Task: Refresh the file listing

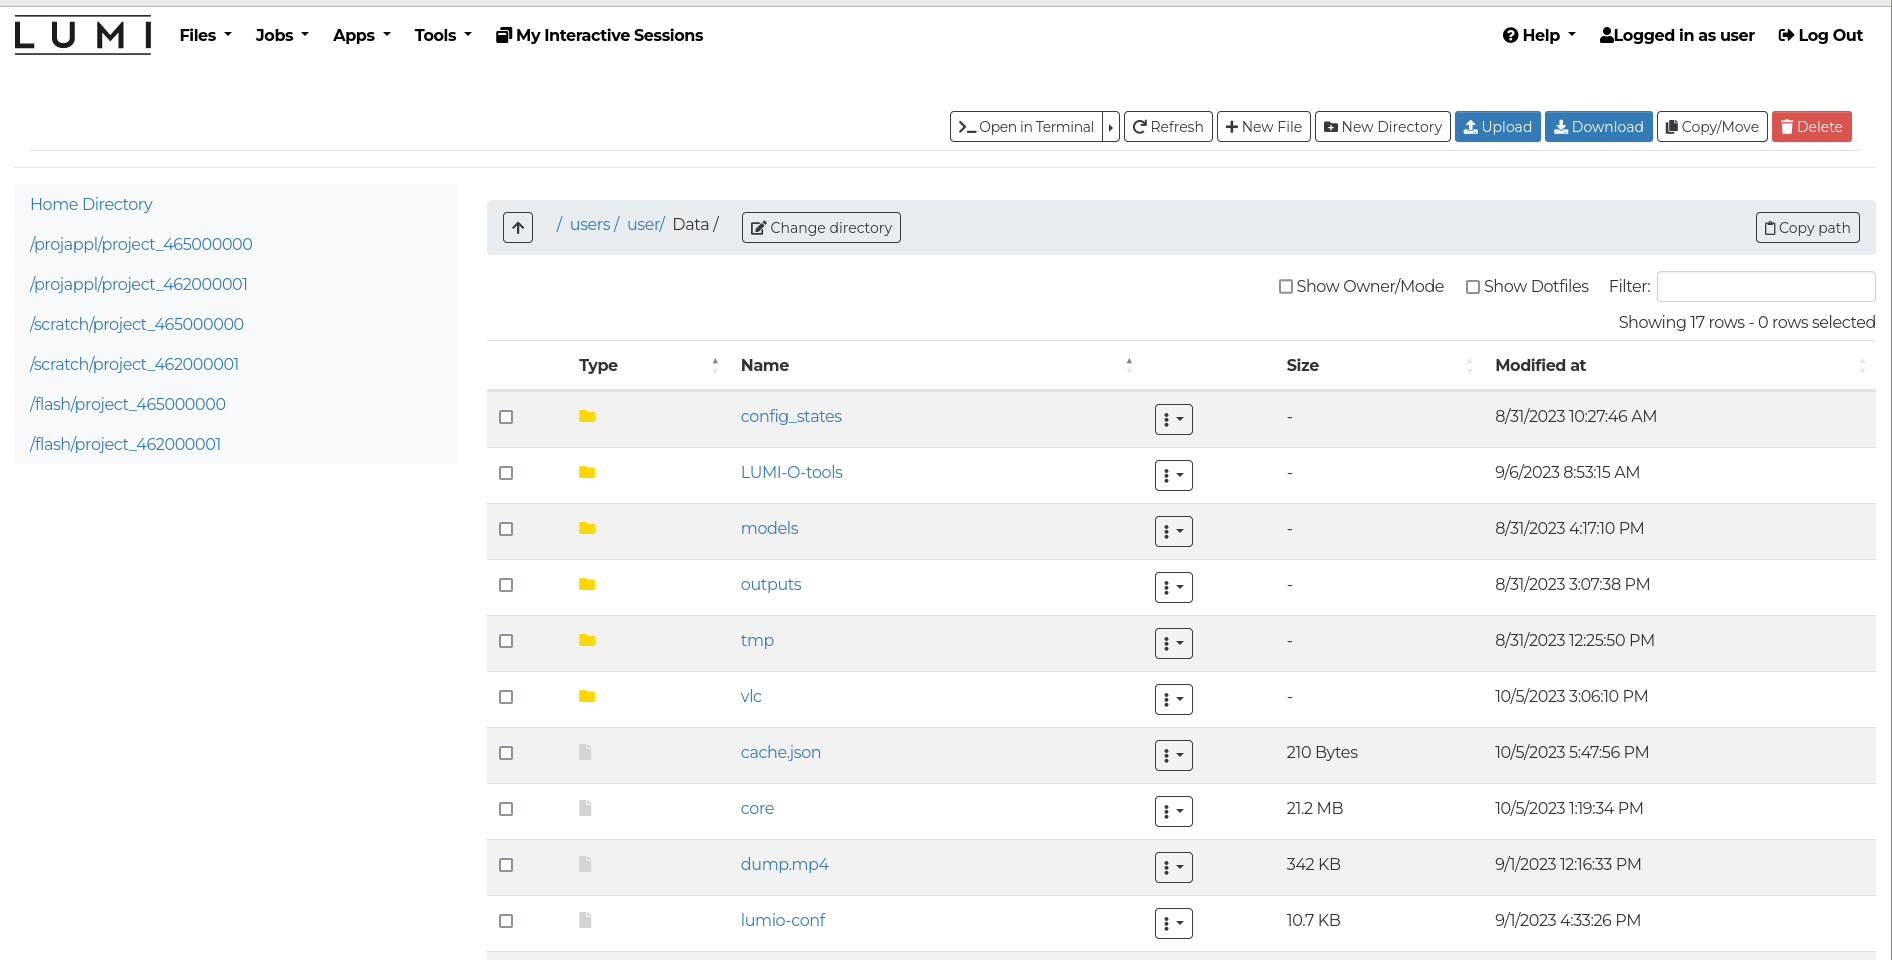Action: coord(1167,127)
